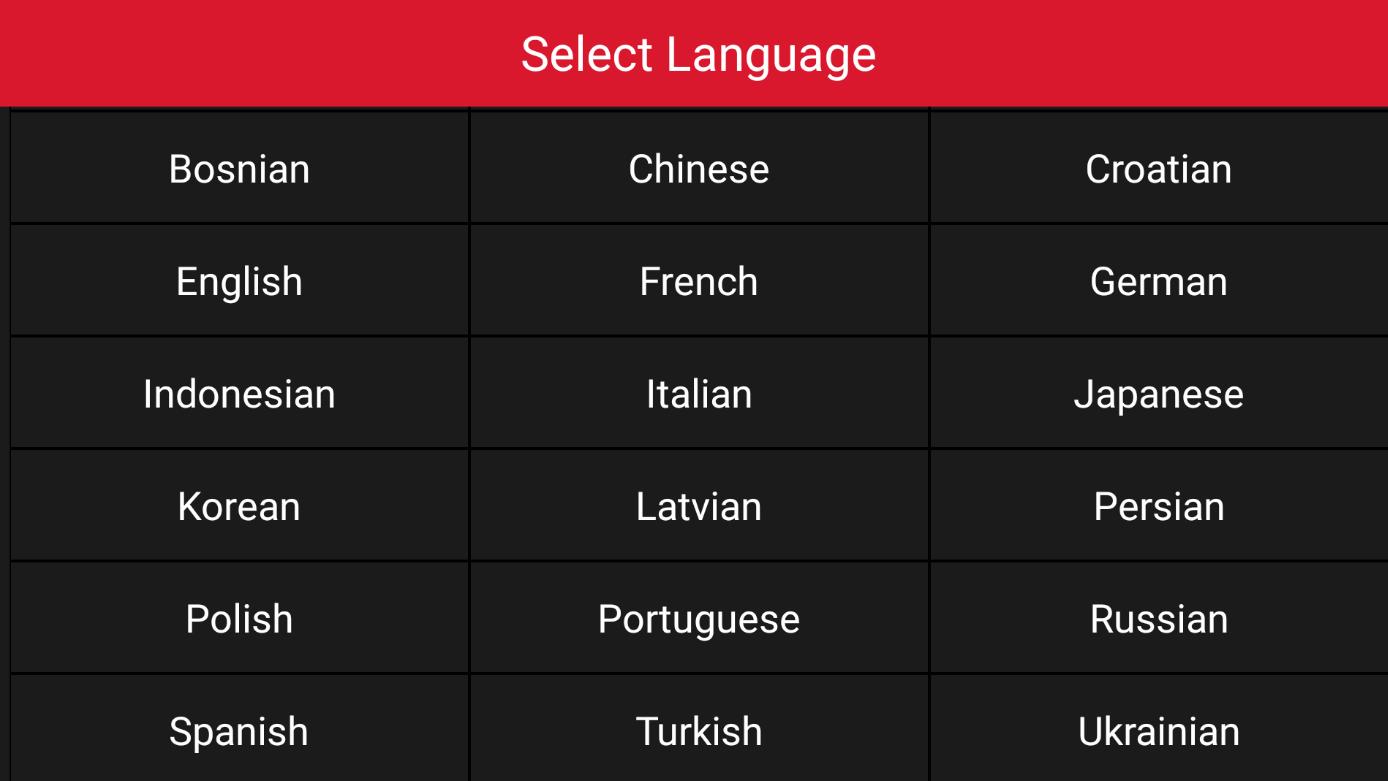Choose Ukrainian as the language

1158,731
